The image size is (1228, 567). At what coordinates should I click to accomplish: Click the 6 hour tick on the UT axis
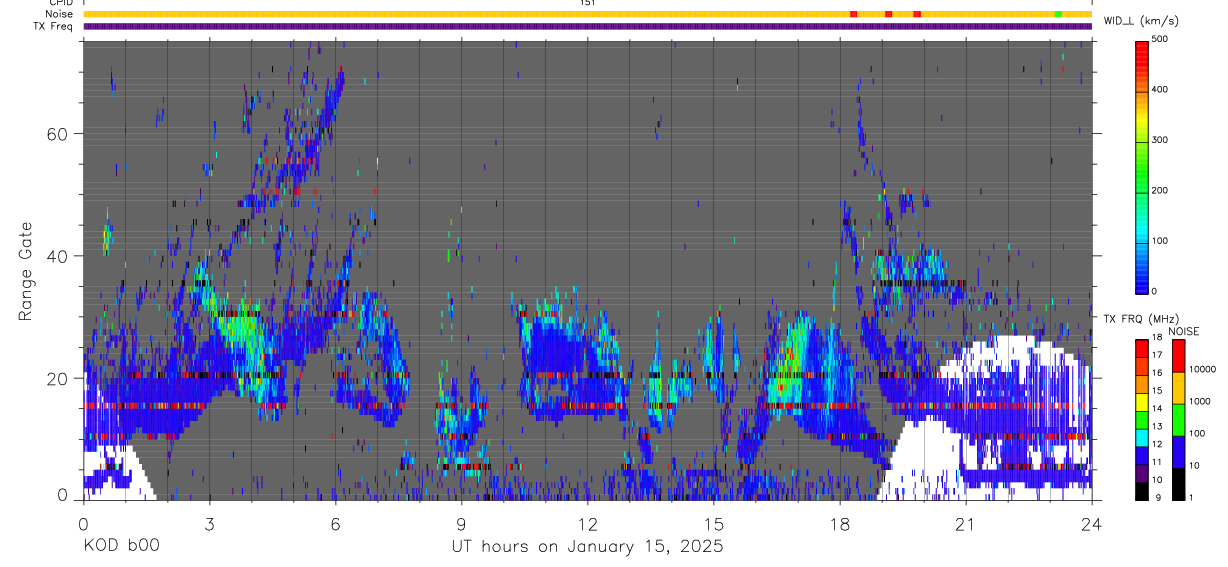(x=335, y=523)
